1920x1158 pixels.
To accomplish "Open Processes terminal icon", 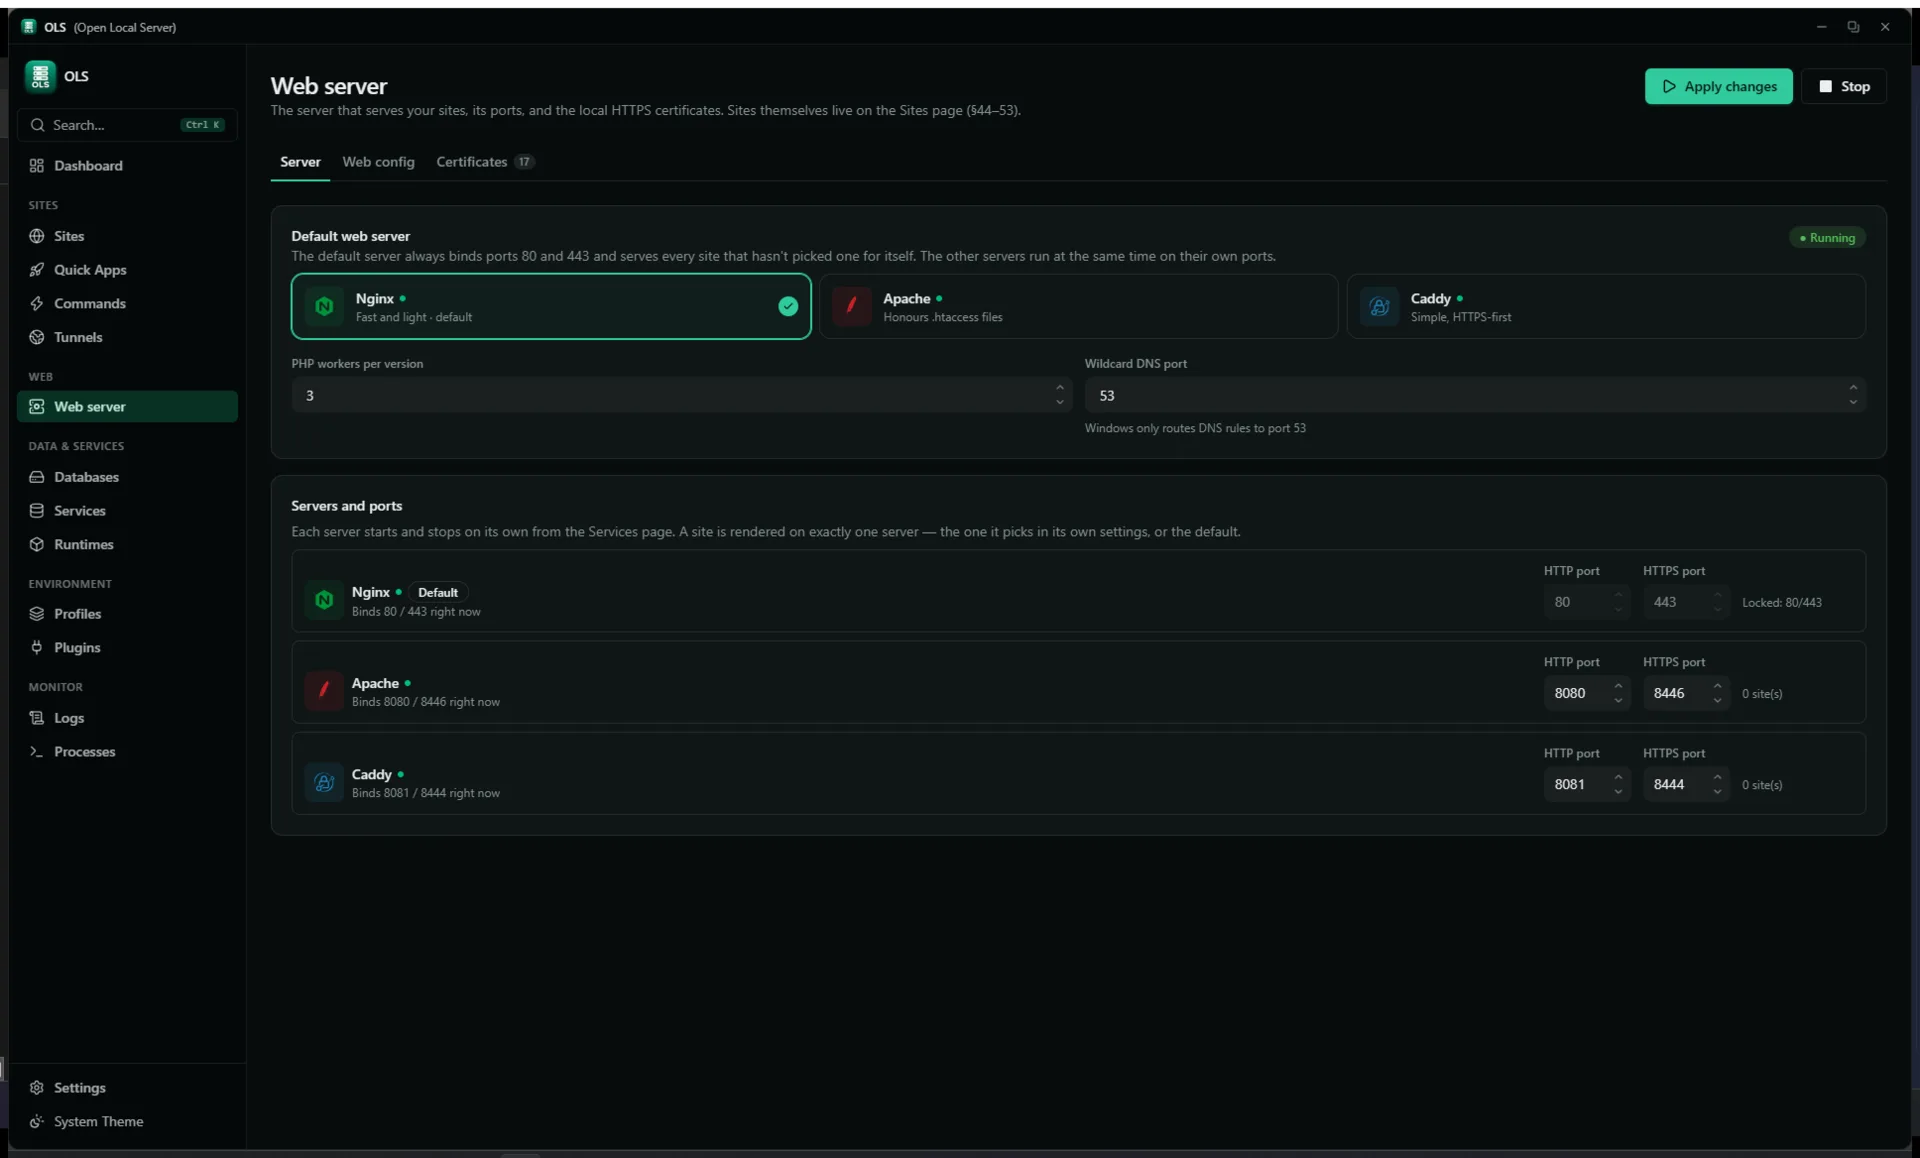I will click(x=37, y=752).
